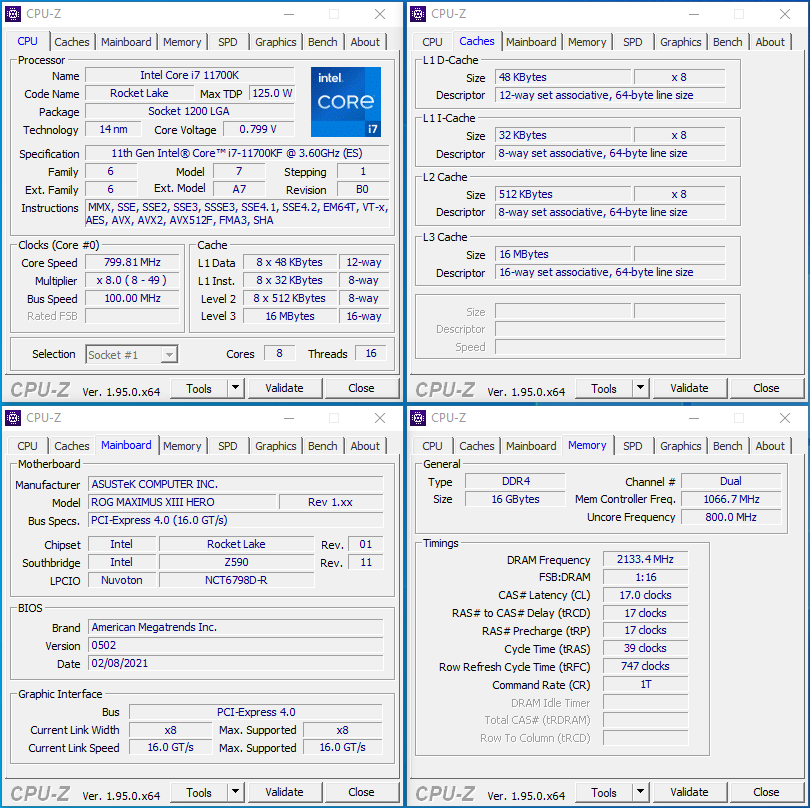Click the 799.81 MHz core speed value

(x=132, y=262)
